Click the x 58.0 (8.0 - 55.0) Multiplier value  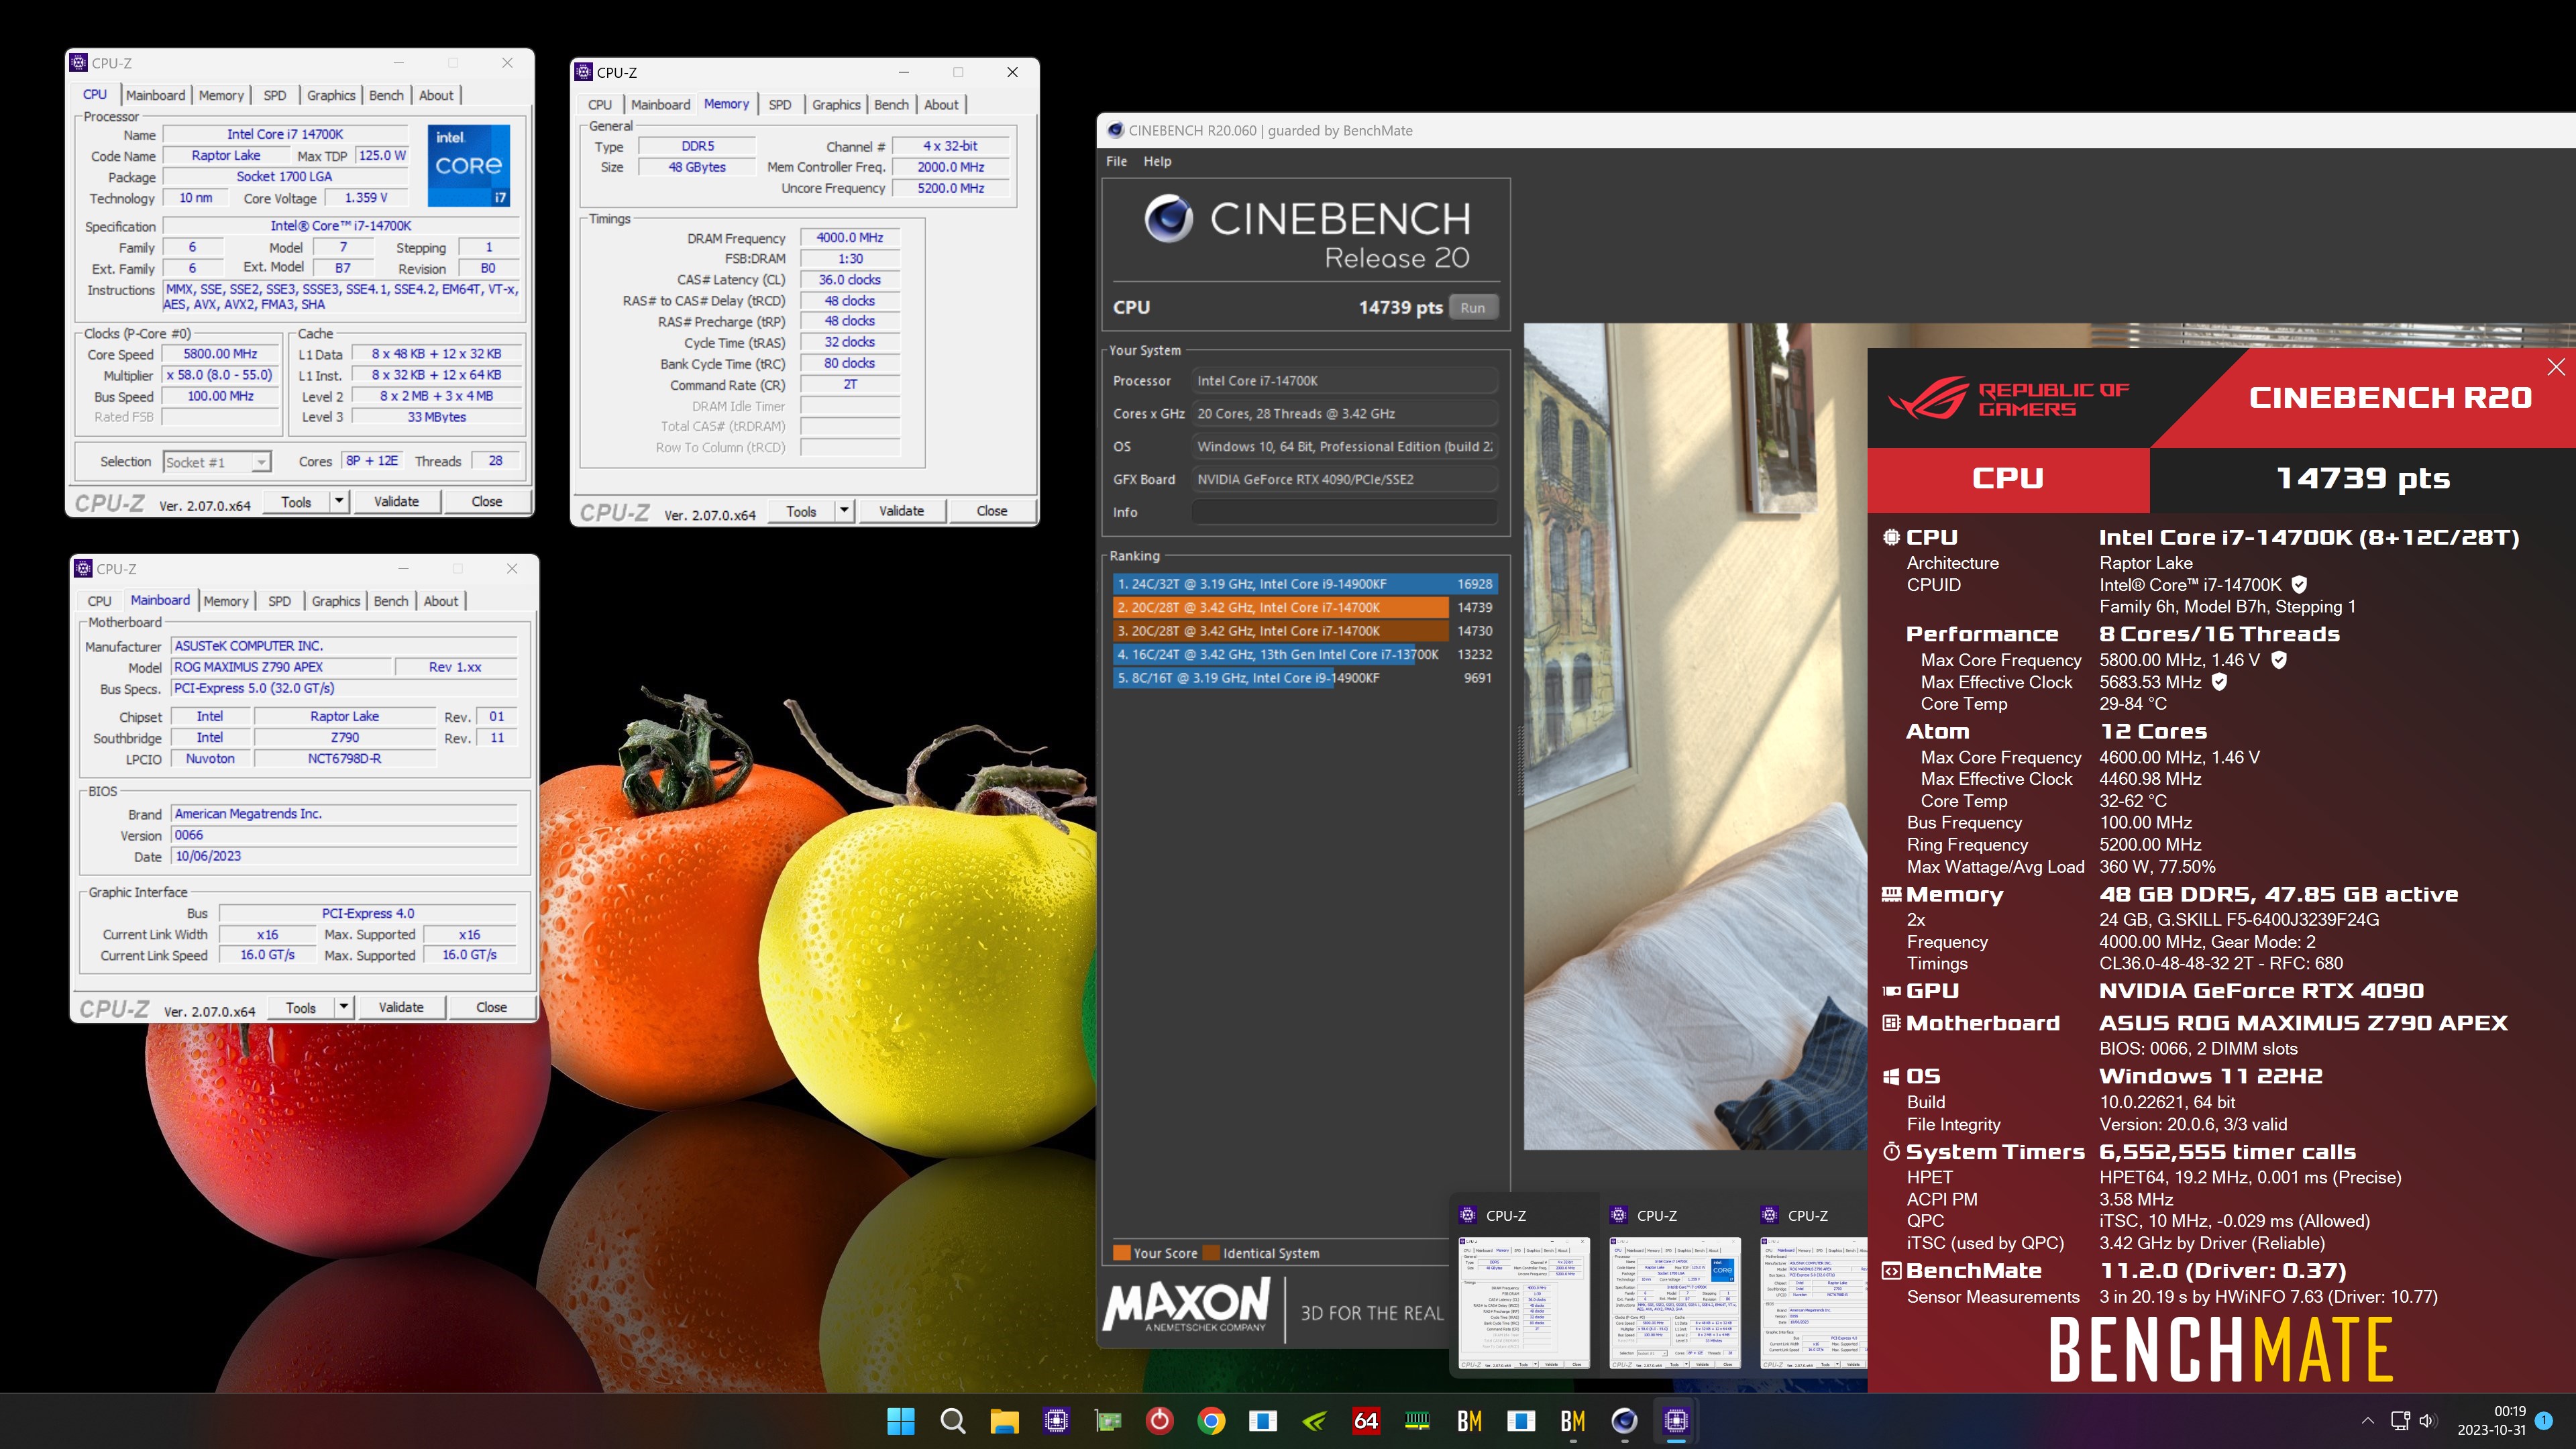pos(220,375)
